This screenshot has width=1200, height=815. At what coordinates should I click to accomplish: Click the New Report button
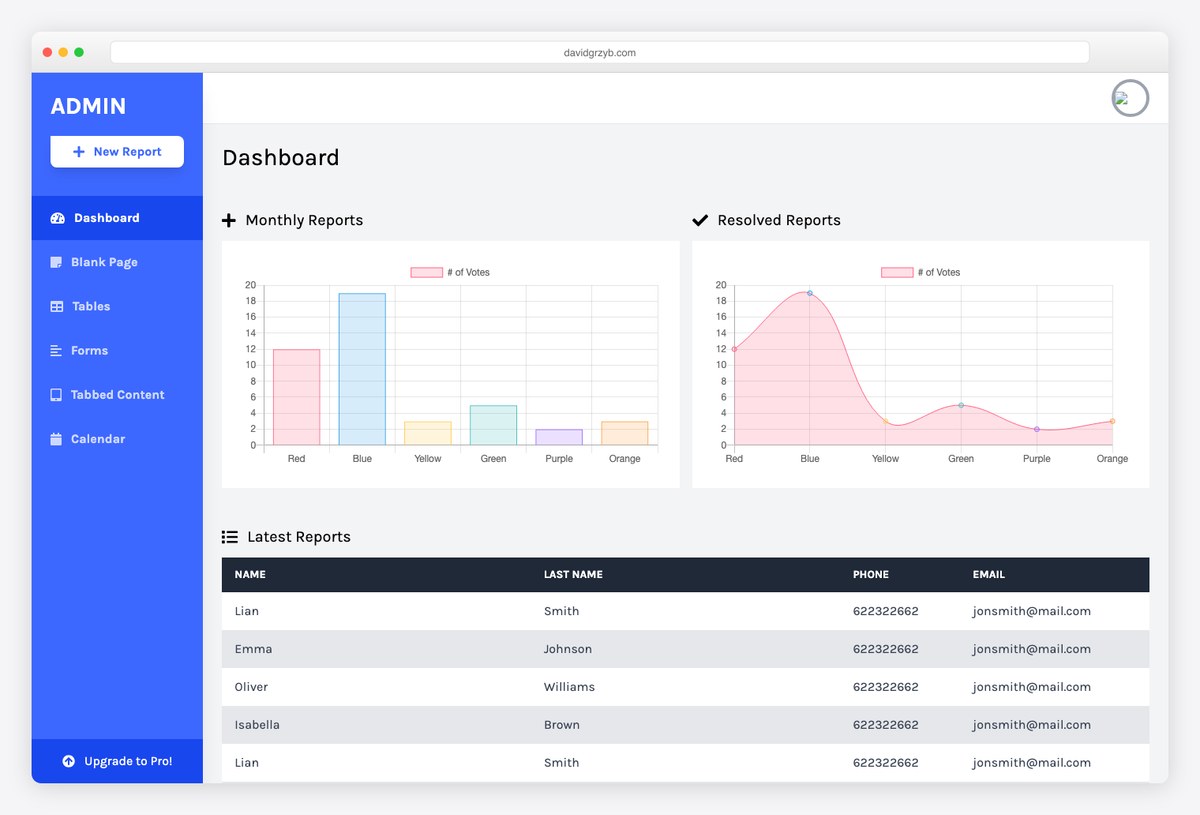point(117,152)
